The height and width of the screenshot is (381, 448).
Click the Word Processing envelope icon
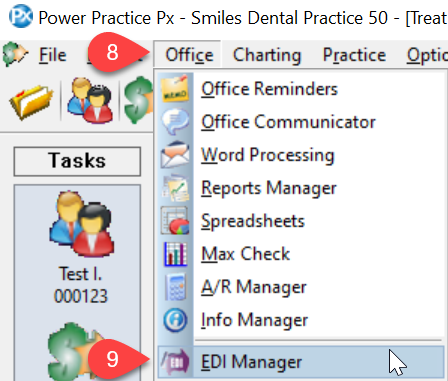[175, 155]
